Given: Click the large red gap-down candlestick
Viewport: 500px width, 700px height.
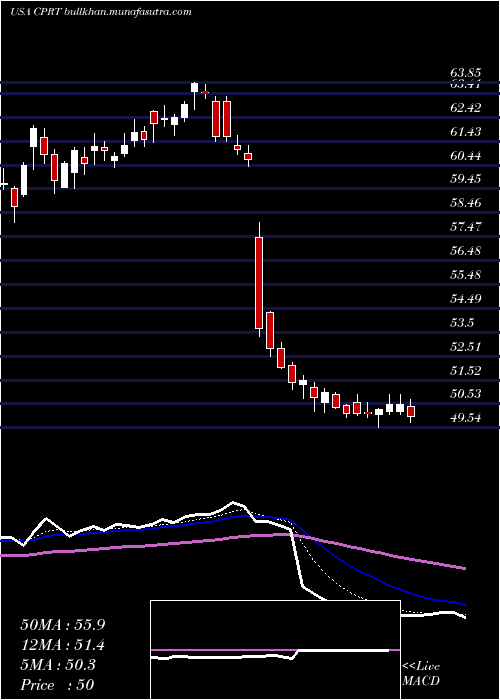Looking at the screenshot, I should [259, 283].
